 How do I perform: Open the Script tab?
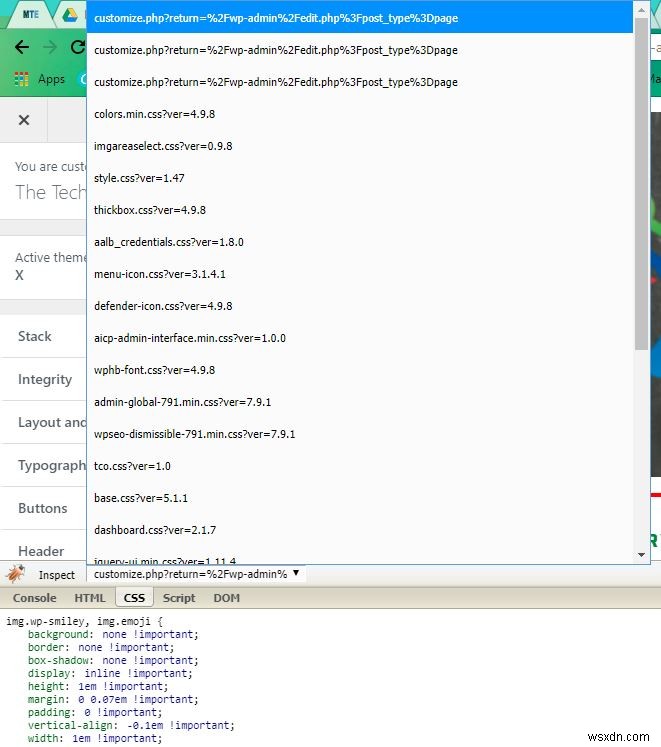pyautogui.click(x=179, y=598)
